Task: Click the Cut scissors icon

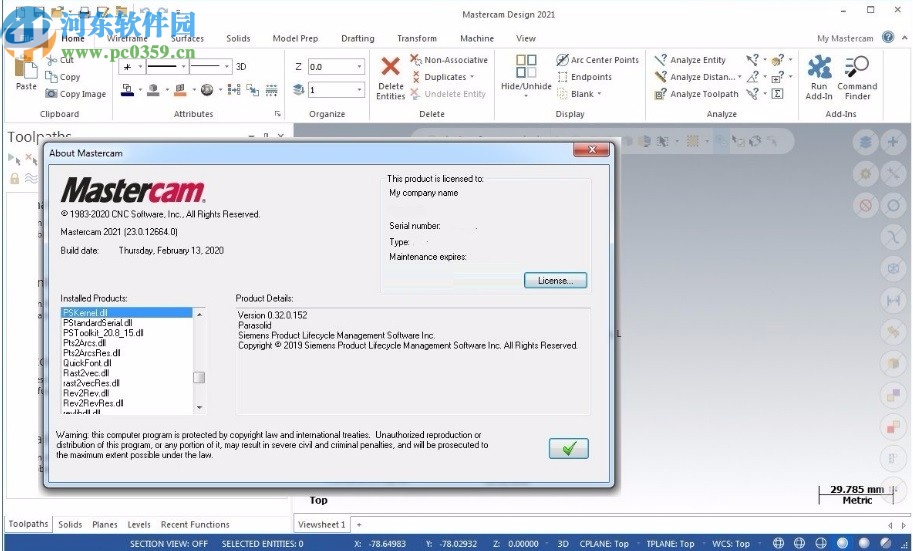Action: coord(52,59)
